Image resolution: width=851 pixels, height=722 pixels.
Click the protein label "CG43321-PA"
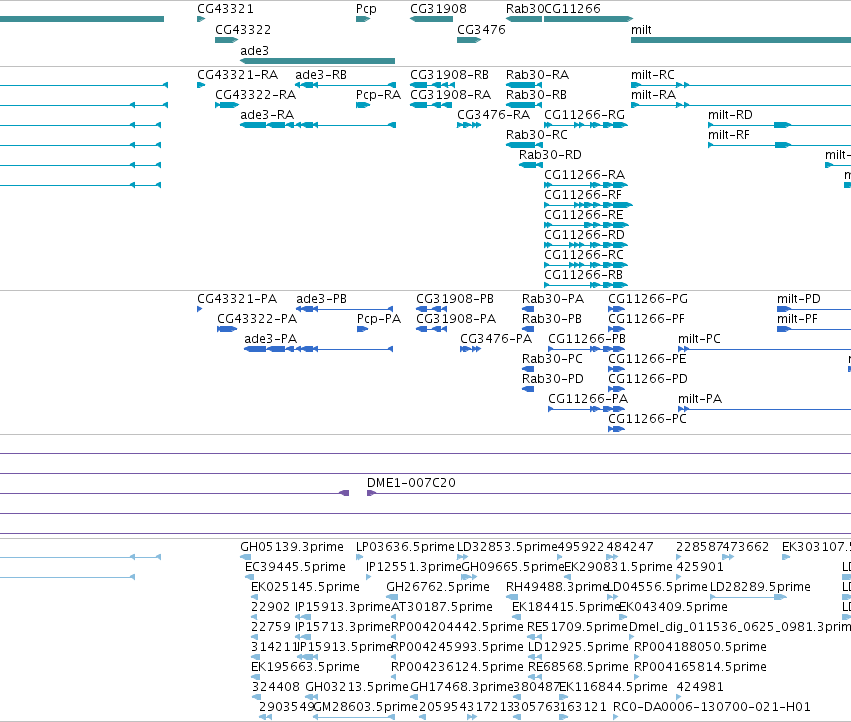(x=237, y=299)
